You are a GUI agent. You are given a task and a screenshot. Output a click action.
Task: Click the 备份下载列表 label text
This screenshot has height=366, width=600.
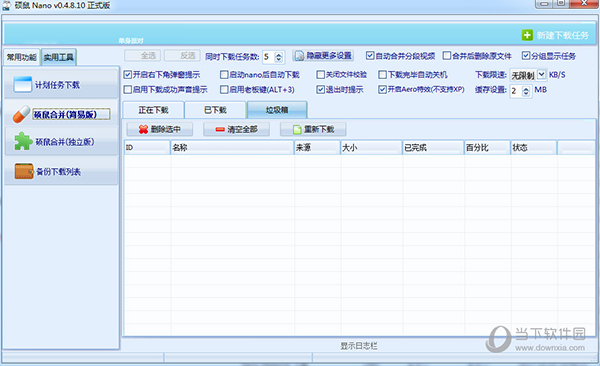(x=59, y=172)
